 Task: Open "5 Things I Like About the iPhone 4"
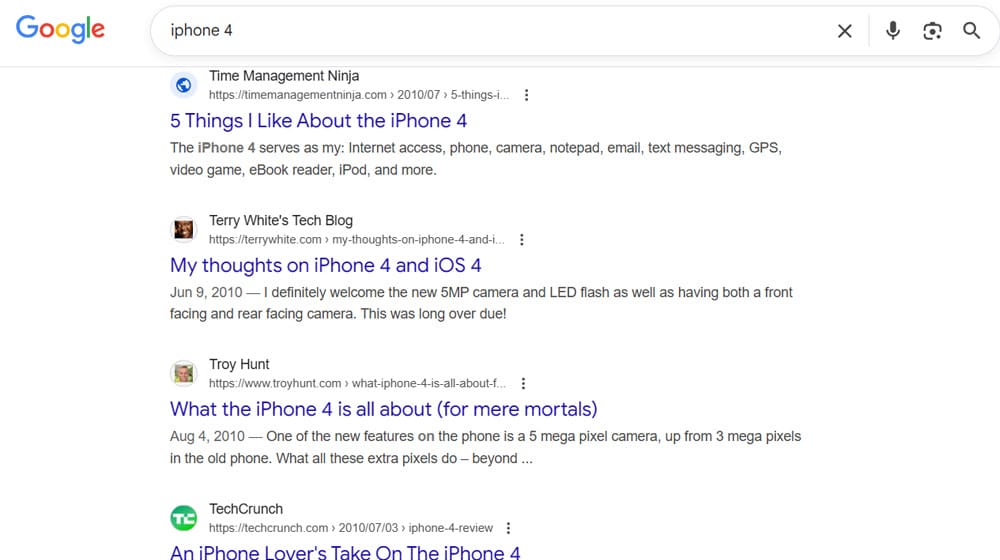318,121
